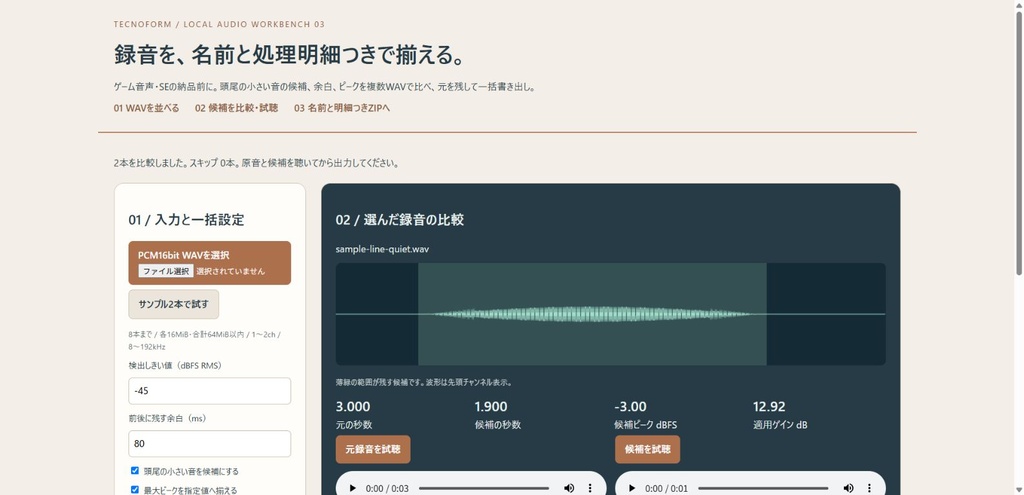Open more options on original audio player
Viewport: 1024px width, 495px height.
tap(590, 488)
